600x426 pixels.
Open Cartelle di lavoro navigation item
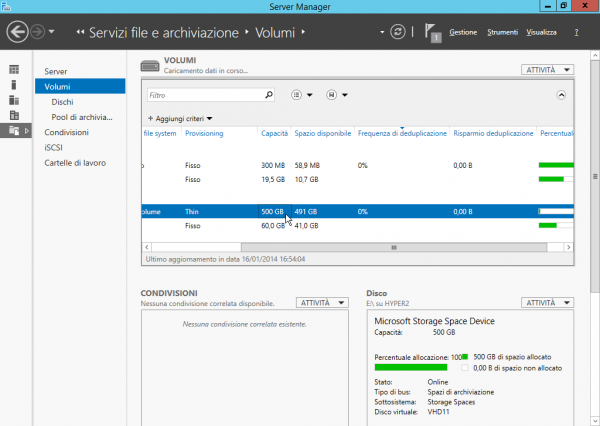point(75,163)
